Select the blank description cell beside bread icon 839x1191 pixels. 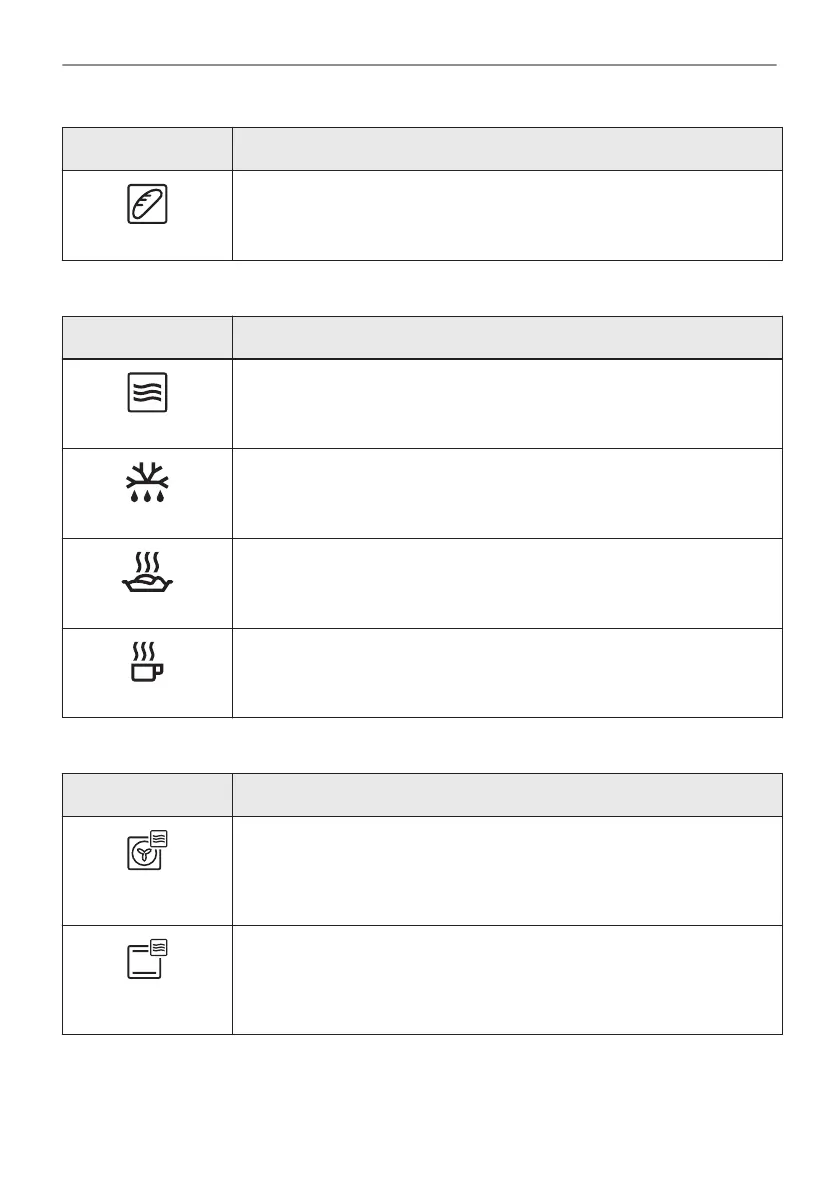point(507,215)
